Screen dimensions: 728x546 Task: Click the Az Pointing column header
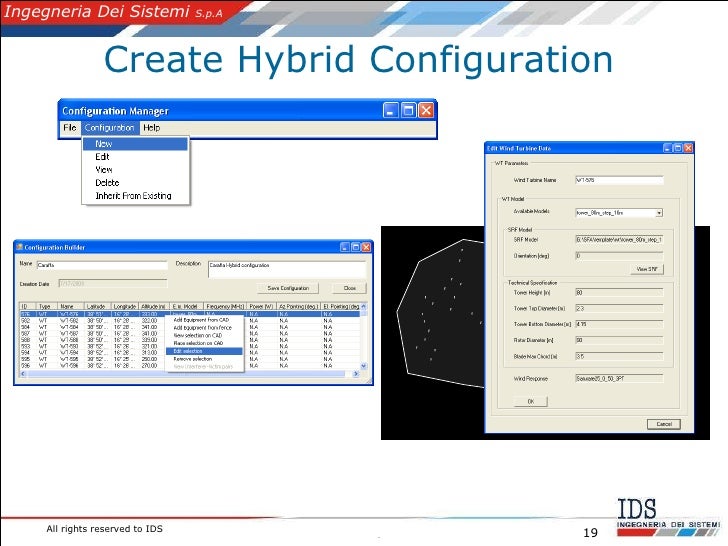299,306
